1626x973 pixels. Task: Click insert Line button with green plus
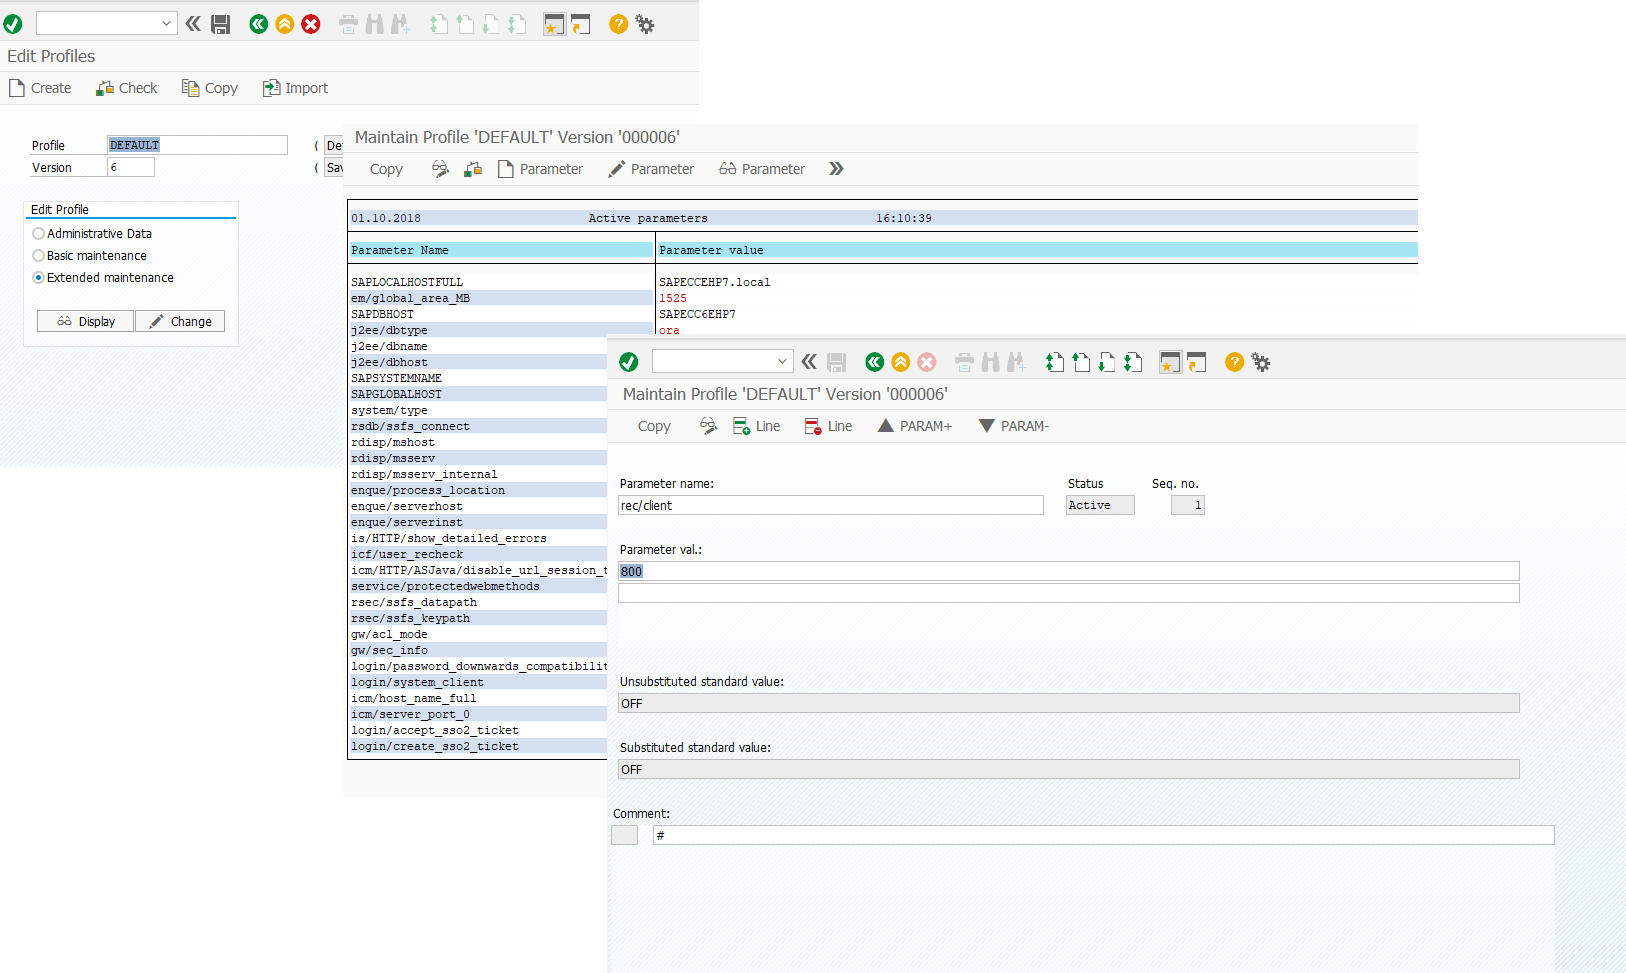coord(757,426)
